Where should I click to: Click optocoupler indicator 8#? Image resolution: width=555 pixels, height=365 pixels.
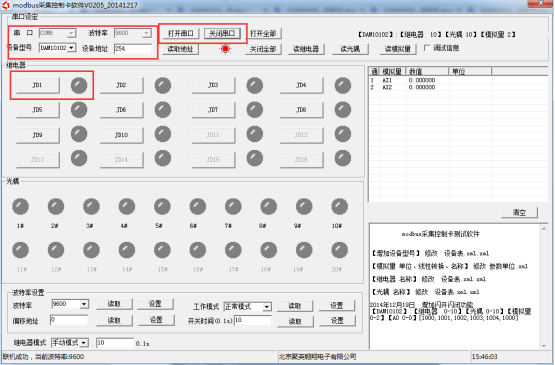click(268, 206)
